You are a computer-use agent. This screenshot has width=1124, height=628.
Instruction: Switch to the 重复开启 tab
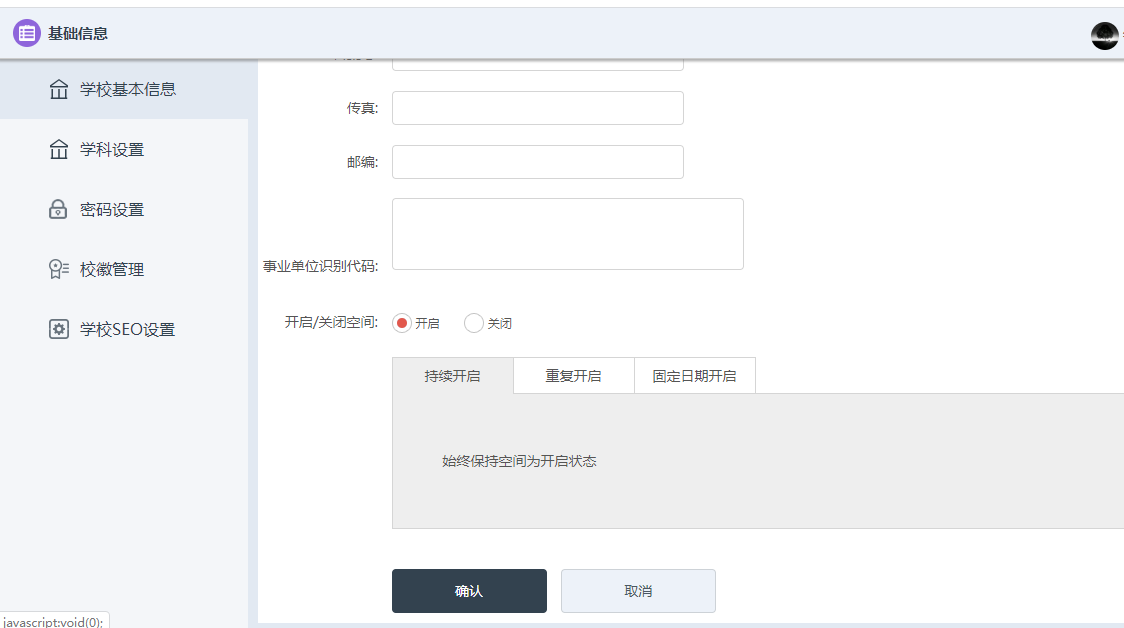pos(573,376)
